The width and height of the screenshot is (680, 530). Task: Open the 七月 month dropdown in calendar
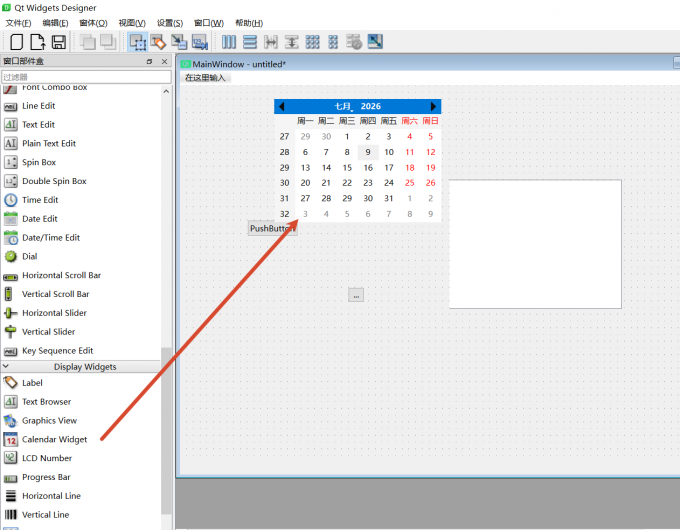point(343,106)
